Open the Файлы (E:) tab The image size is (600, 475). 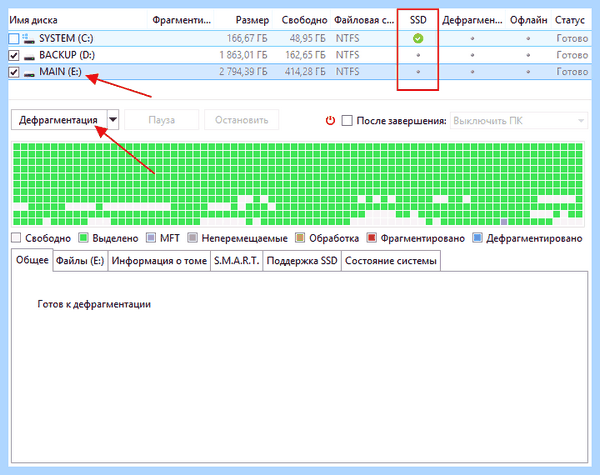coord(80,261)
